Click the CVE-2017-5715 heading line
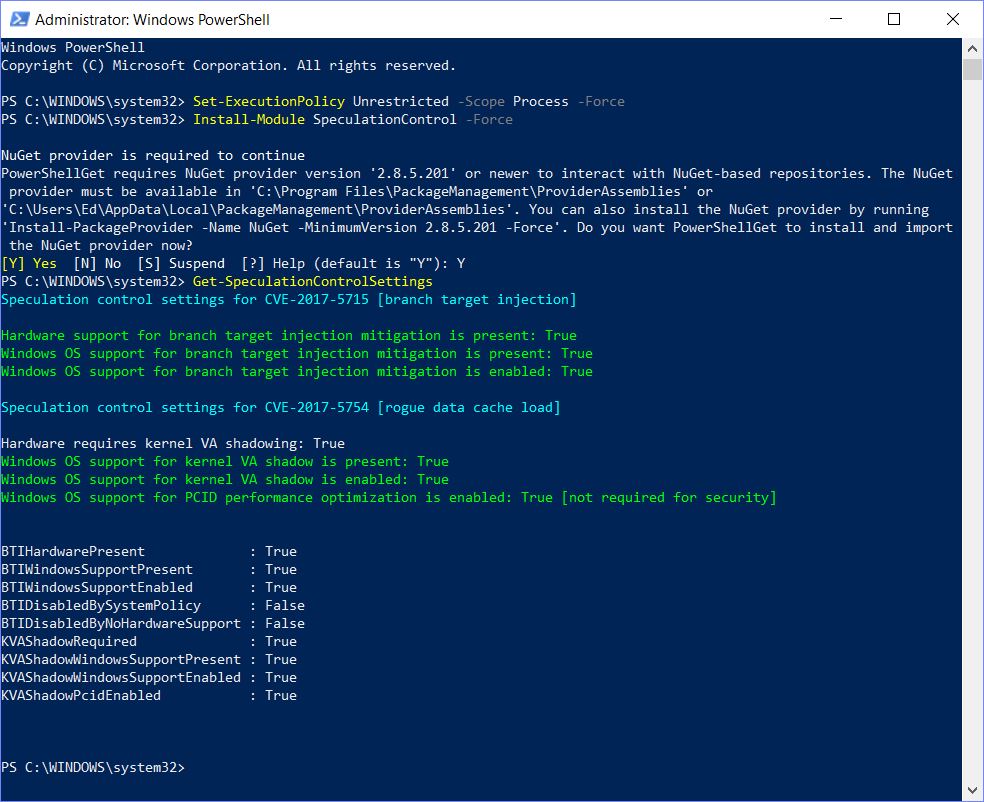This screenshot has width=984, height=802. 288,300
